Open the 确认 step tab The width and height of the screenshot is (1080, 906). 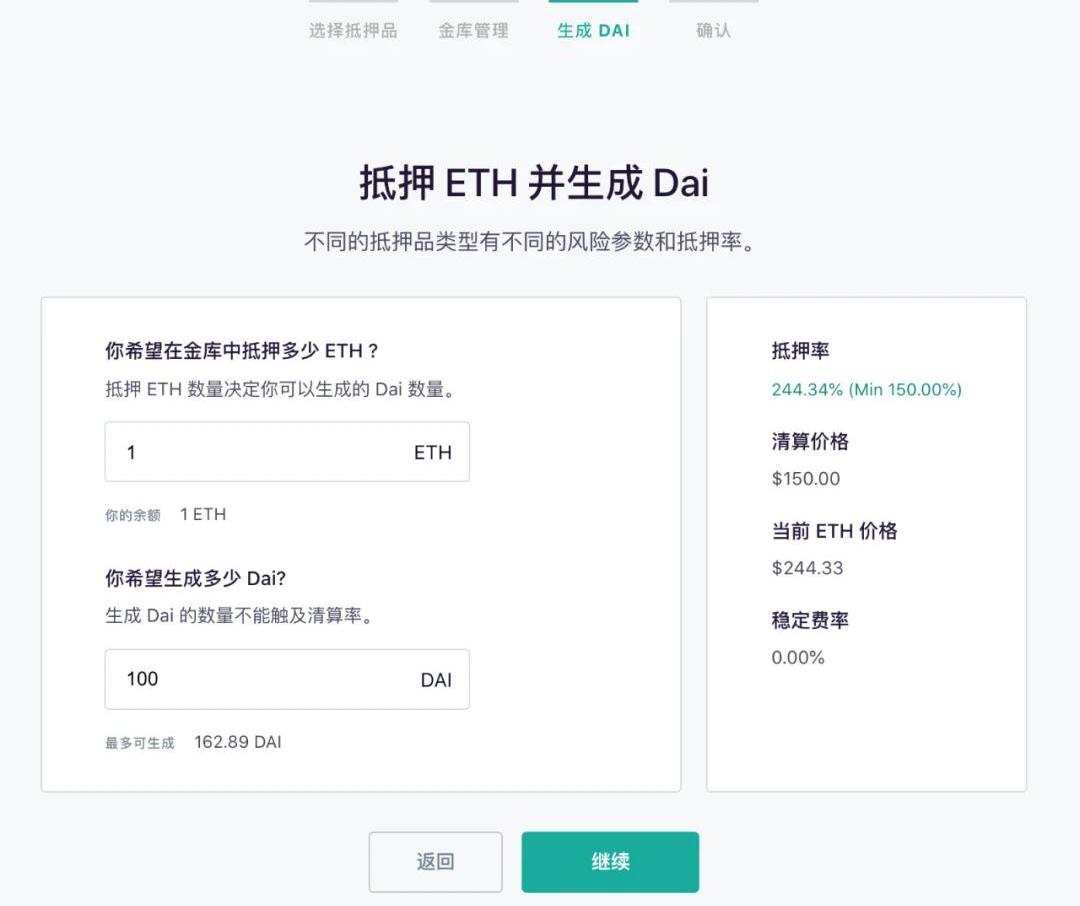713,31
